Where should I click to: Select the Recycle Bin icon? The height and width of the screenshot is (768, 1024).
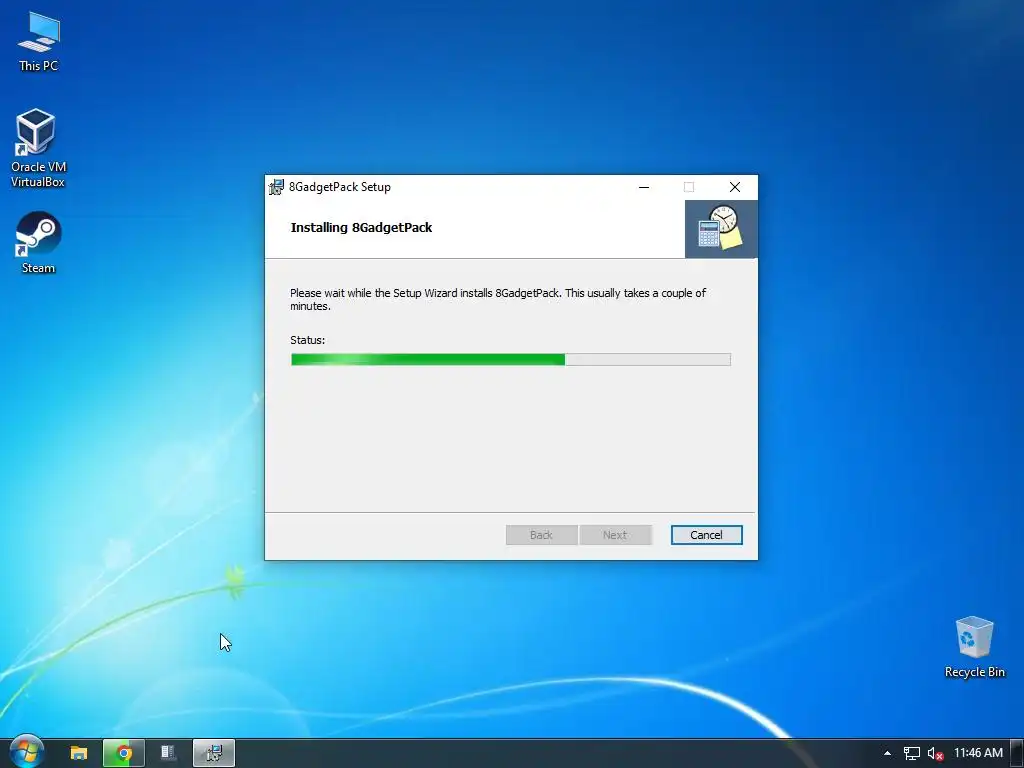(x=974, y=647)
